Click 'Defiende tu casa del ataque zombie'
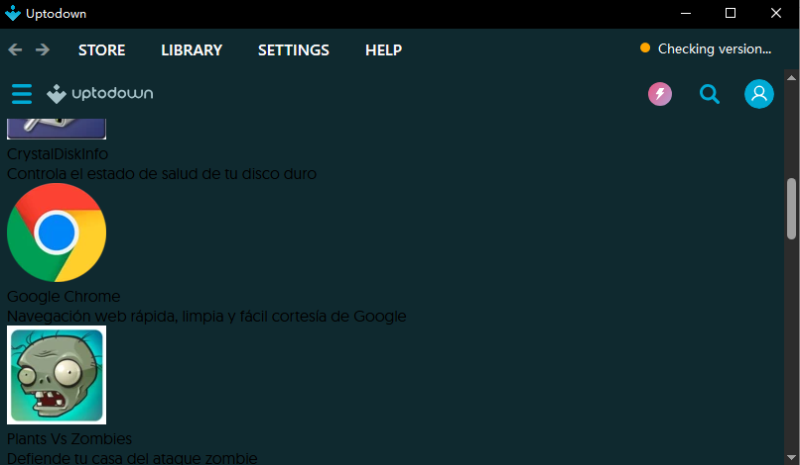This screenshot has height=465, width=800. click(132, 458)
